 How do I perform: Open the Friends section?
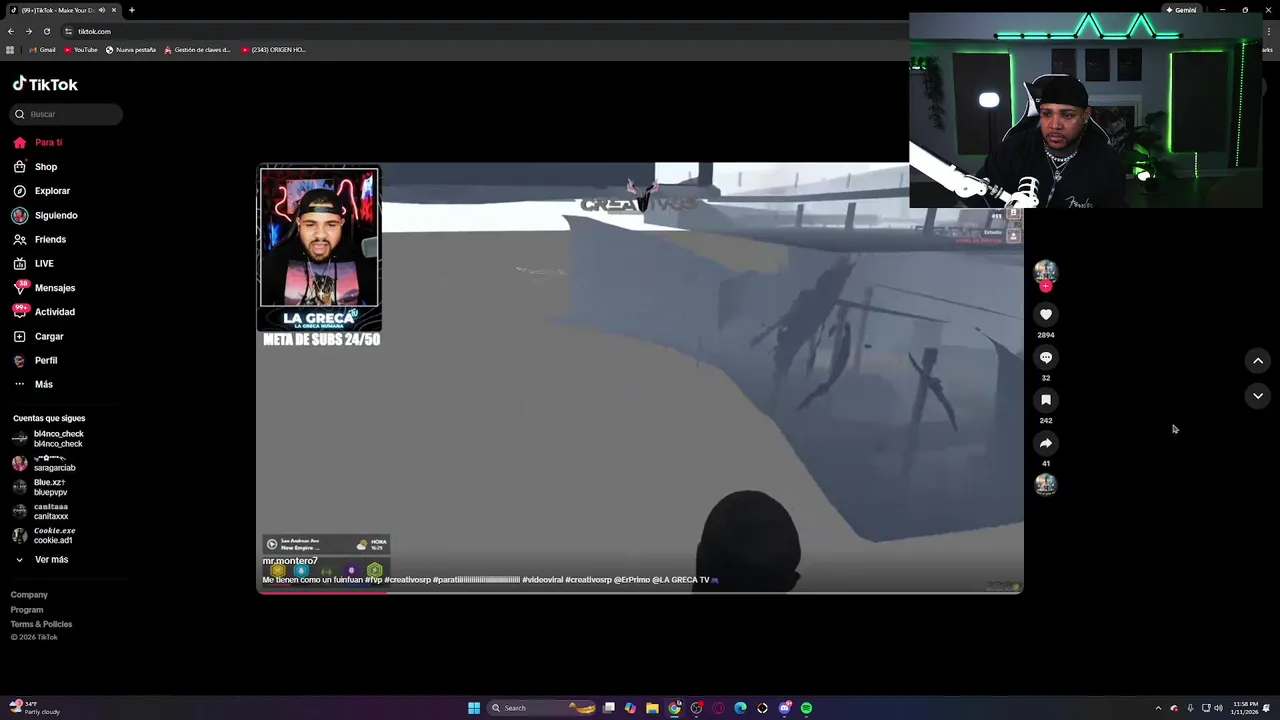click(40, 240)
